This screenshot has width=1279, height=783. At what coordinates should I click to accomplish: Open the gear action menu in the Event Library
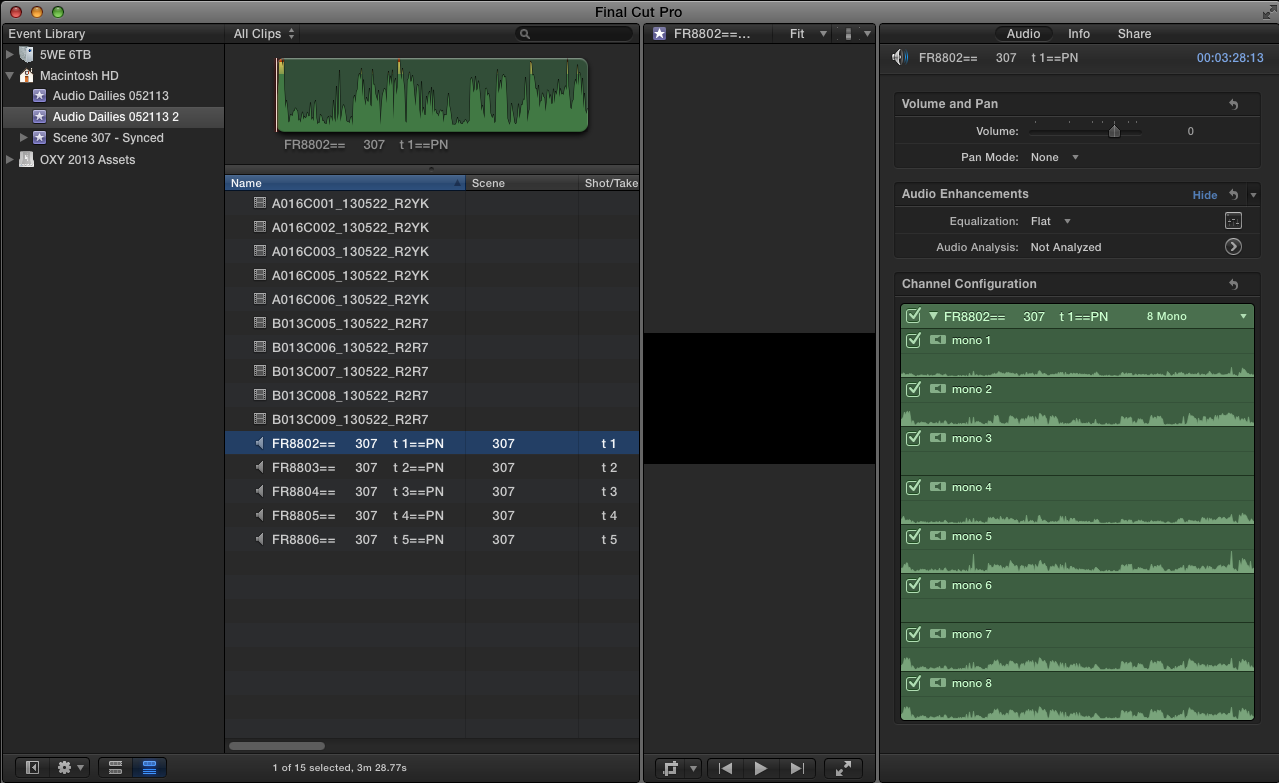click(70, 767)
